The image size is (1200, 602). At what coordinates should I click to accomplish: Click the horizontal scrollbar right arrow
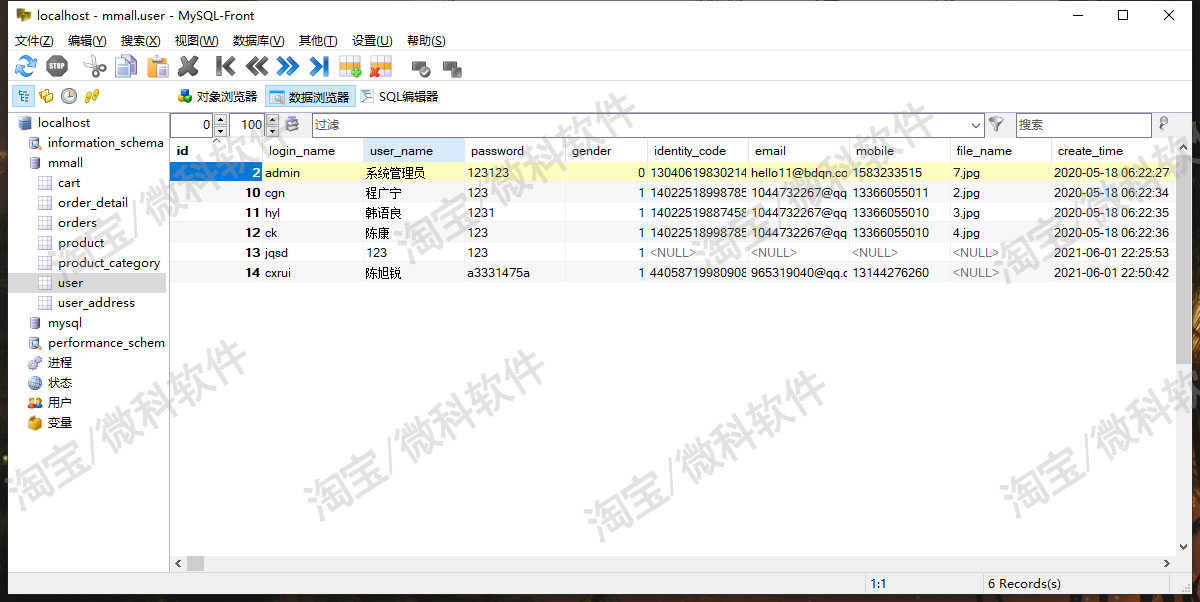[x=1166, y=564]
